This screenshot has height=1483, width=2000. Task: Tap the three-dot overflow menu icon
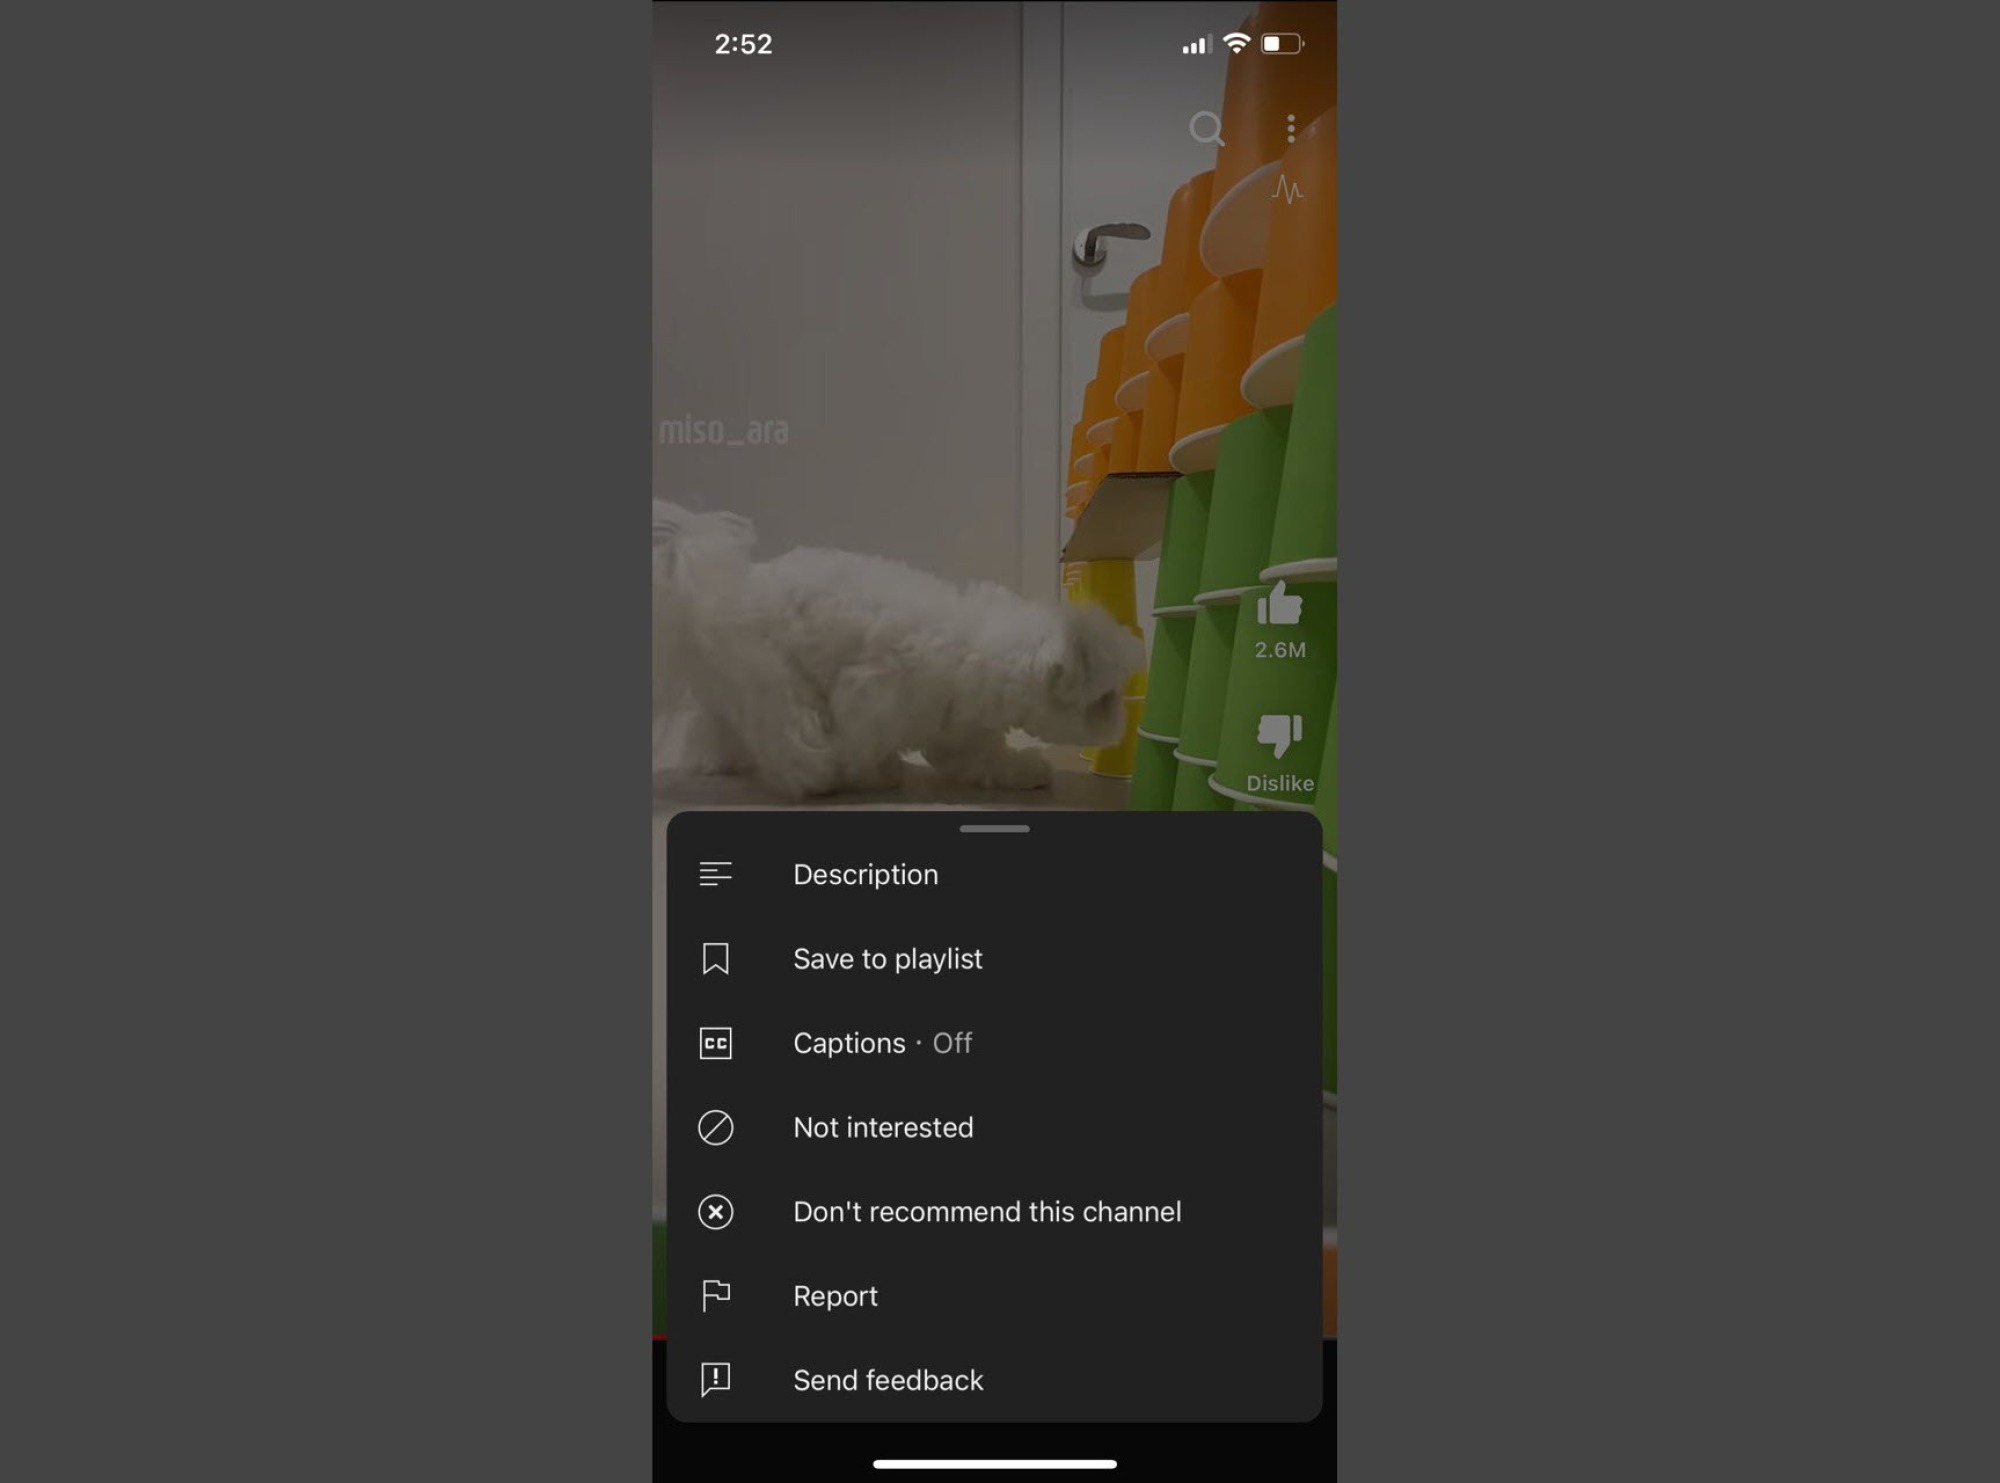(1293, 128)
